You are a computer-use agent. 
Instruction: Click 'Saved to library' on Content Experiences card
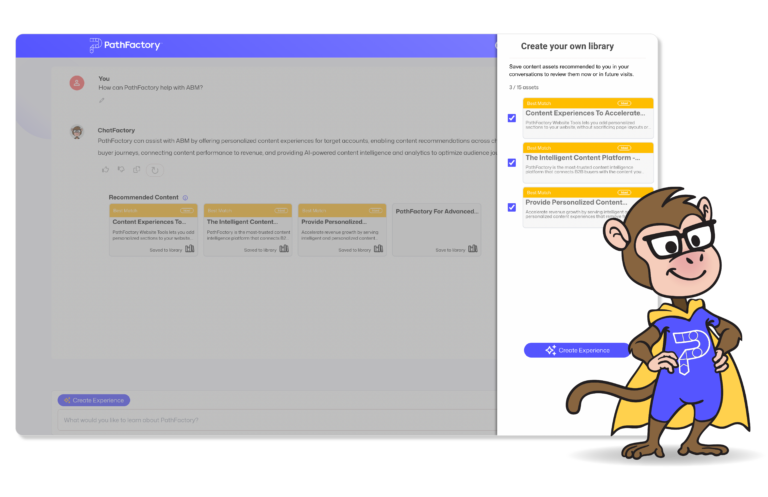[166, 250]
